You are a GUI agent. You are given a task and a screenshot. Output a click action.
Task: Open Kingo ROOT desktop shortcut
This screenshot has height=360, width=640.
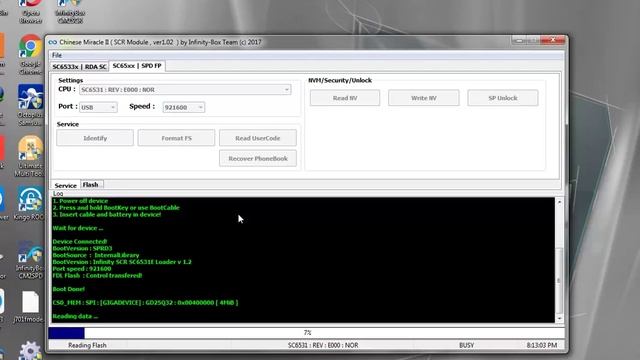pyautogui.click(x=29, y=204)
